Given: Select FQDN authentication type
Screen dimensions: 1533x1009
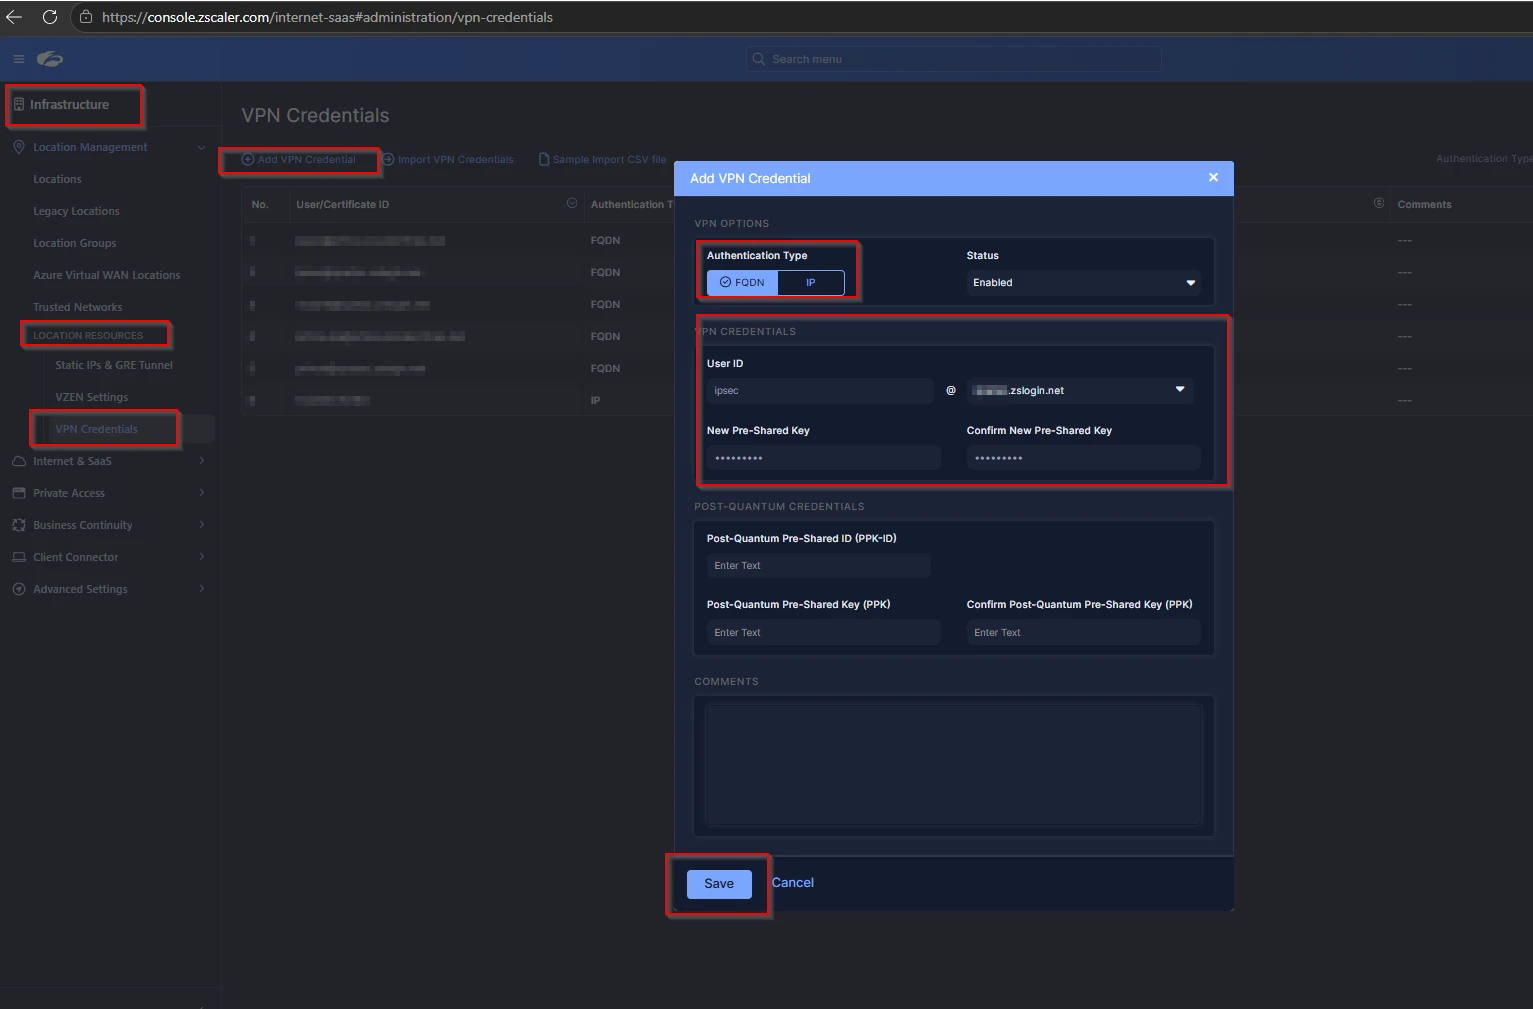Looking at the screenshot, I should coord(742,283).
